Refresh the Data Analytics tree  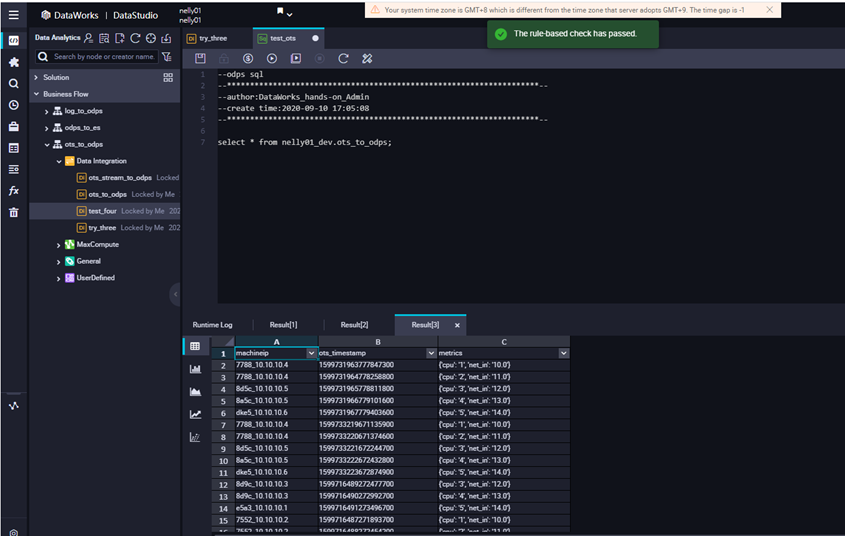(135, 38)
